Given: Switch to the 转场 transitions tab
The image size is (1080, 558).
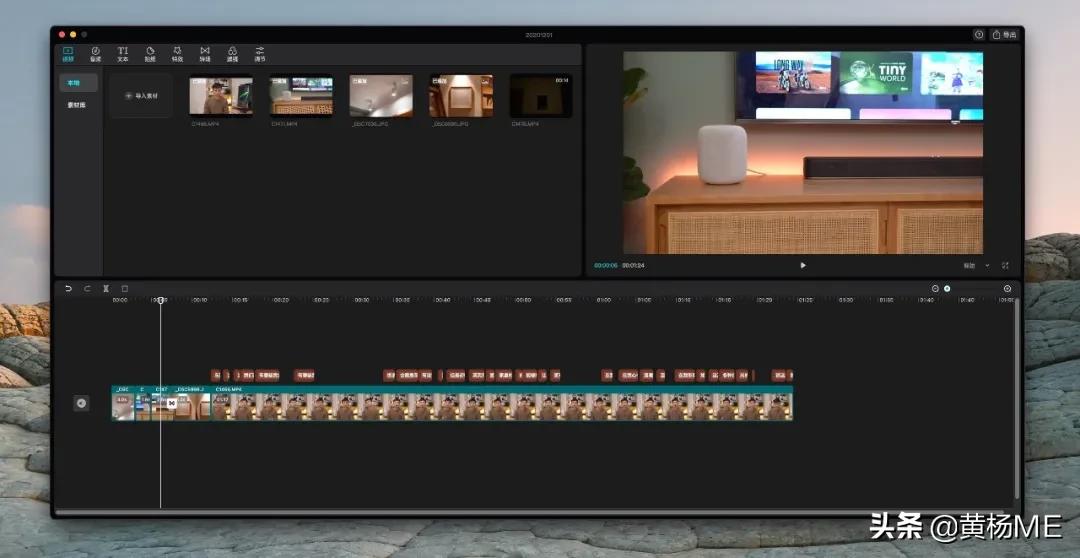Looking at the screenshot, I should coord(205,54).
